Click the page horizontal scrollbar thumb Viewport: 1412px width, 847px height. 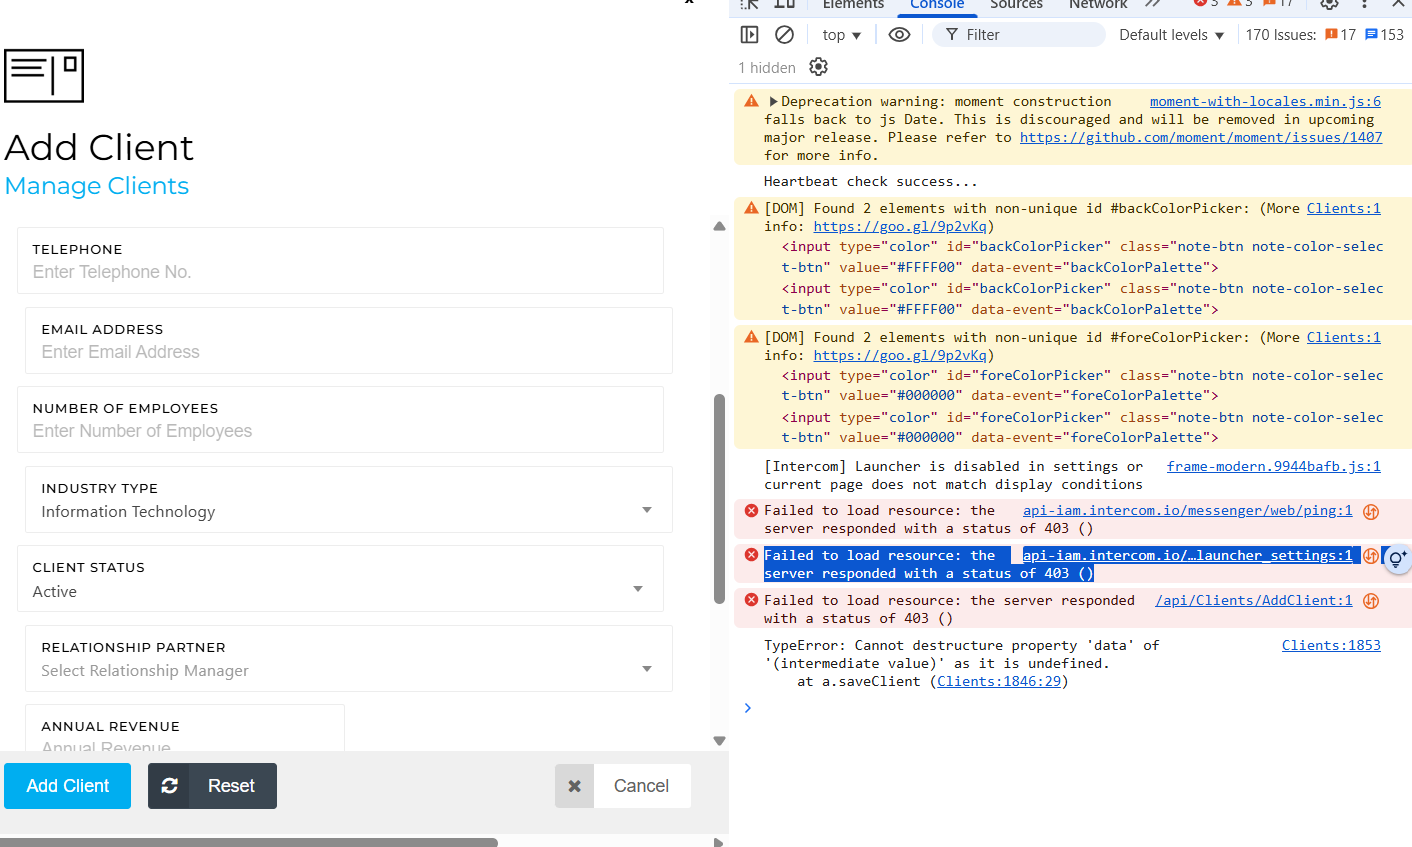click(x=249, y=842)
